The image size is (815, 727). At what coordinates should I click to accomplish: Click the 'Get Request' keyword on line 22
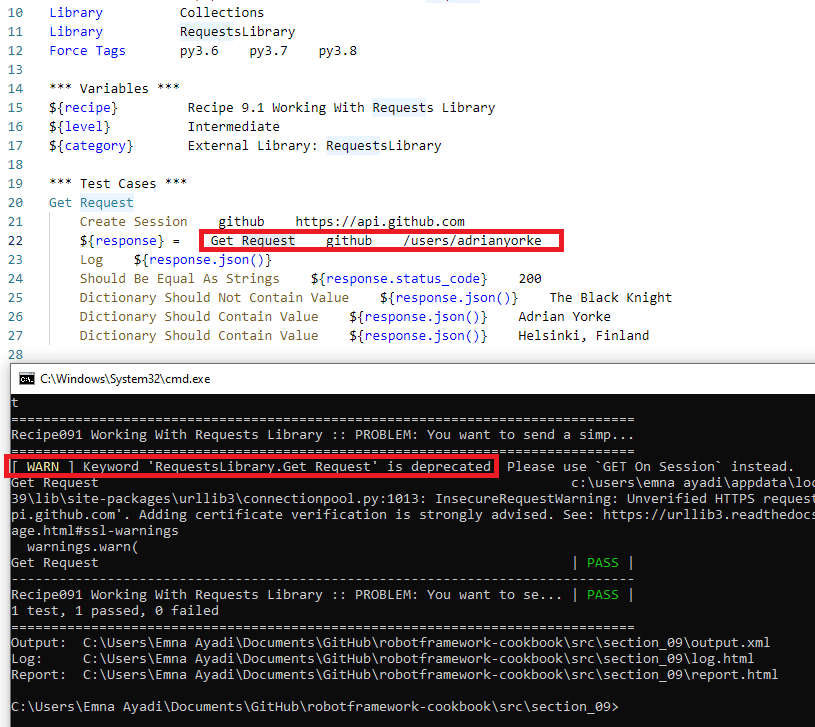tap(253, 241)
